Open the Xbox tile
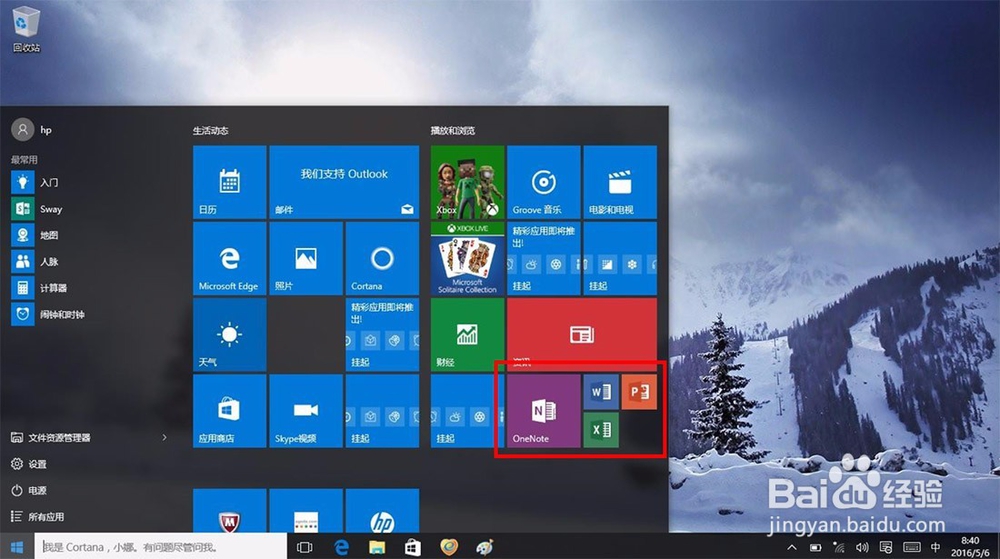The width and height of the screenshot is (1000, 559). 467,182
